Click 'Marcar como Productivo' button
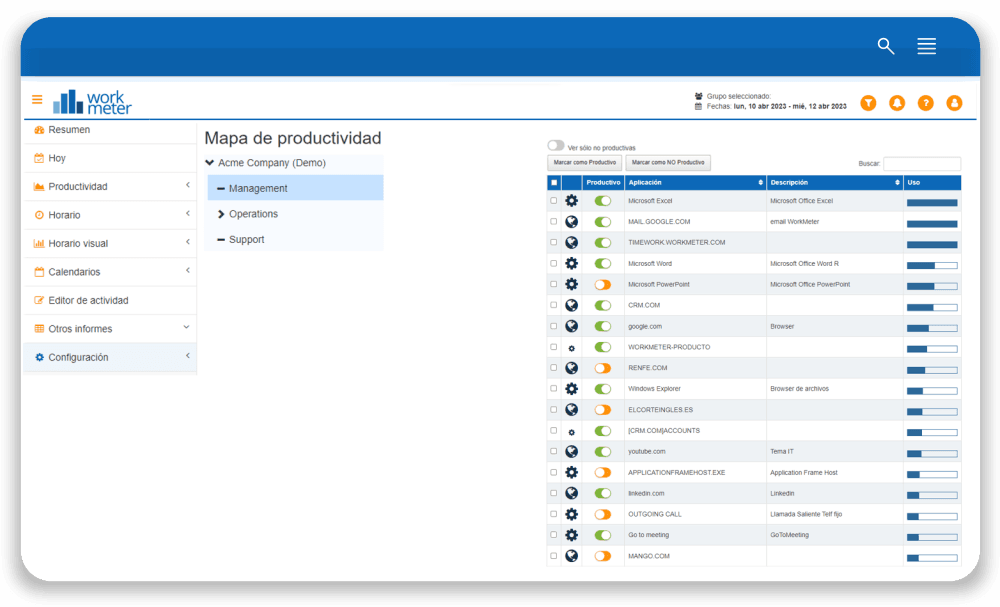Screen dimensions: 1000x607 [x=584, y=163]
